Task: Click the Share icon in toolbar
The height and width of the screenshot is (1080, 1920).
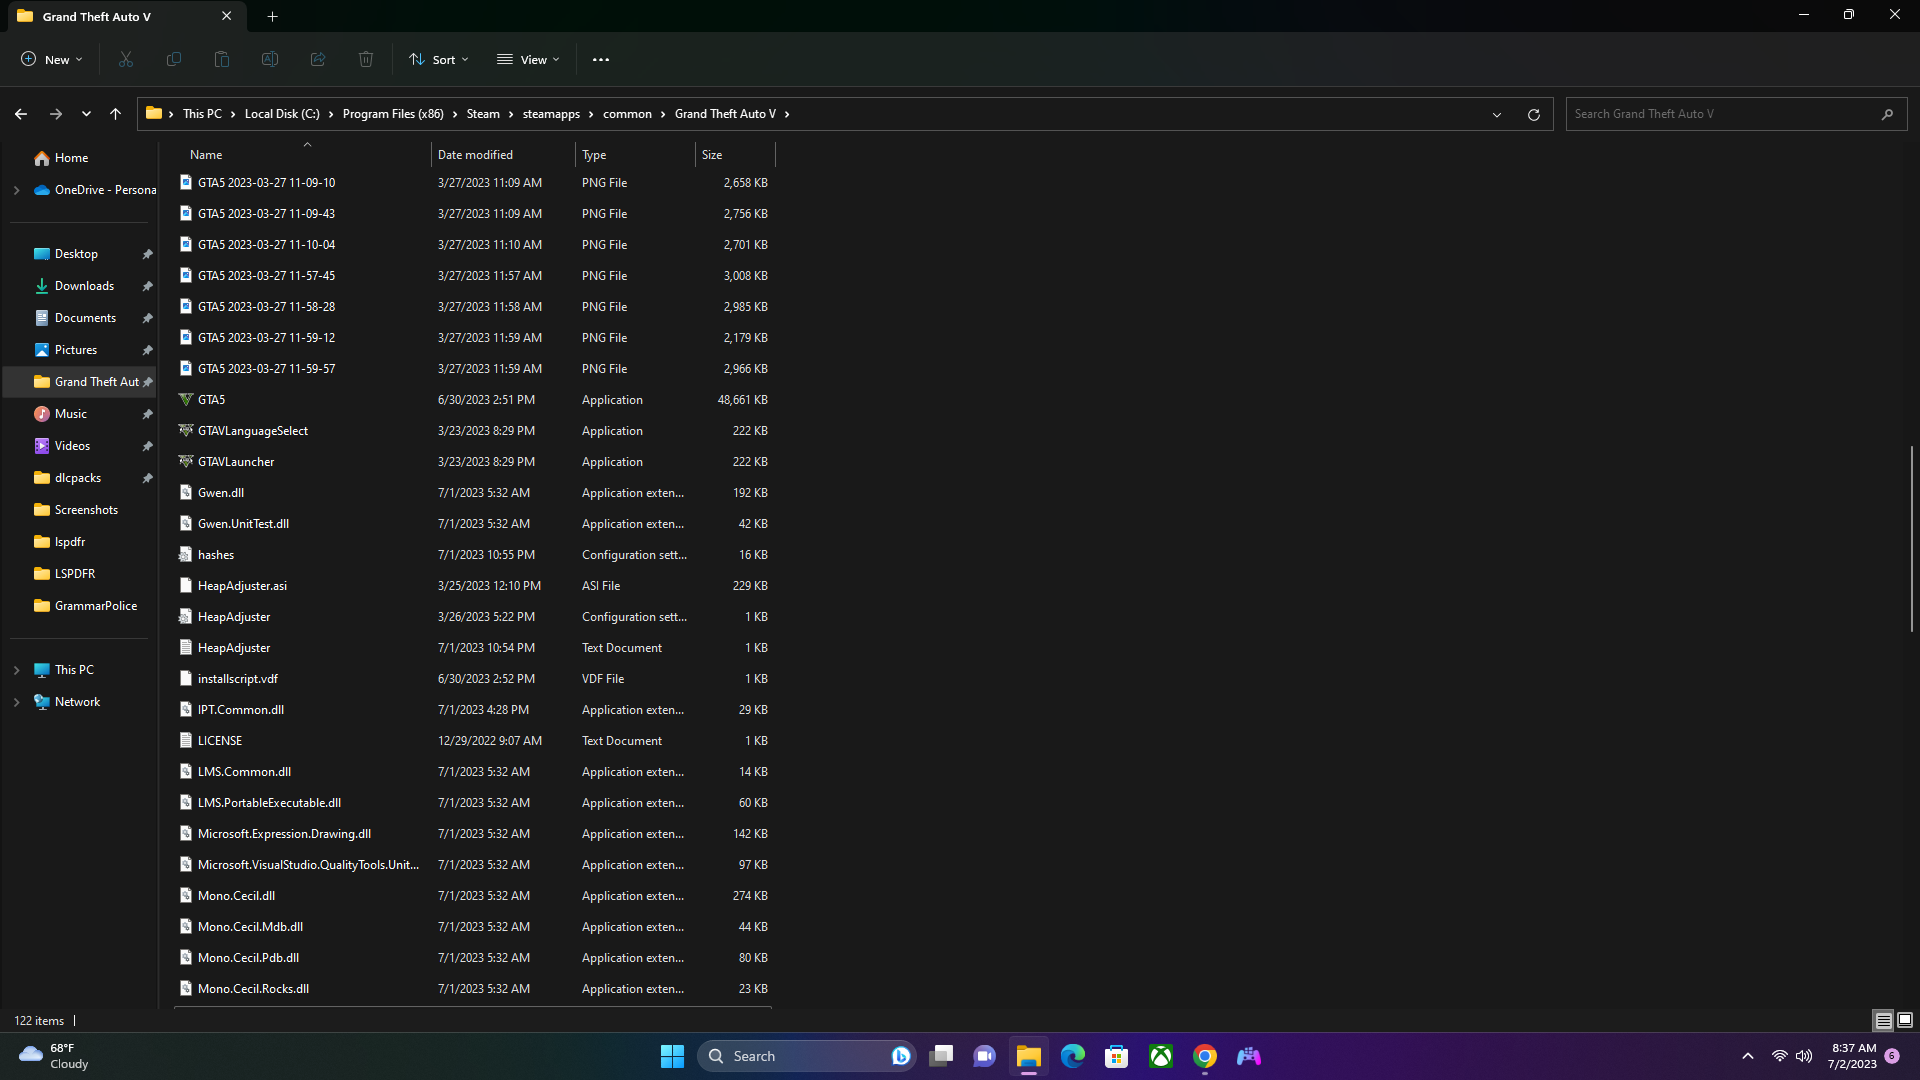Action: pos(318,60)
